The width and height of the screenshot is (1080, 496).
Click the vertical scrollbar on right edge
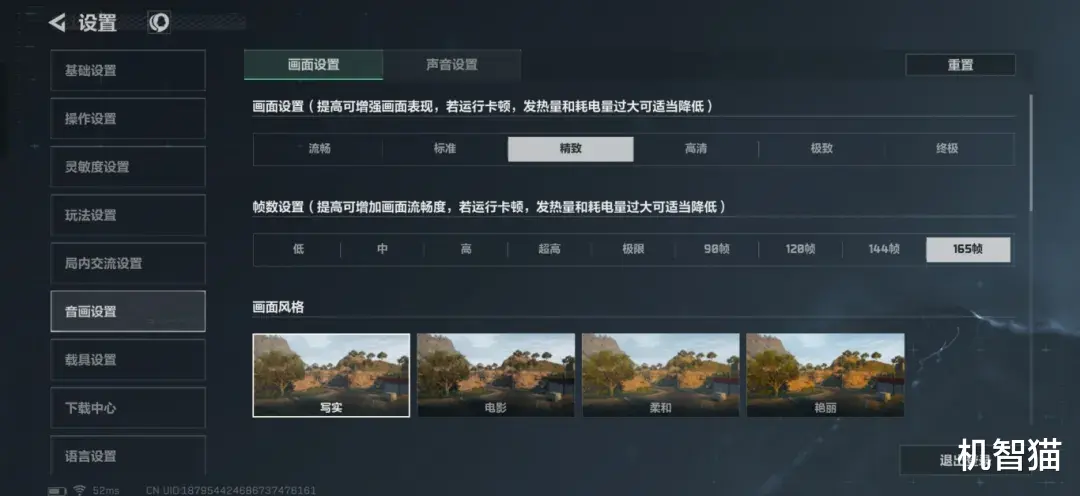(1031, 153)
